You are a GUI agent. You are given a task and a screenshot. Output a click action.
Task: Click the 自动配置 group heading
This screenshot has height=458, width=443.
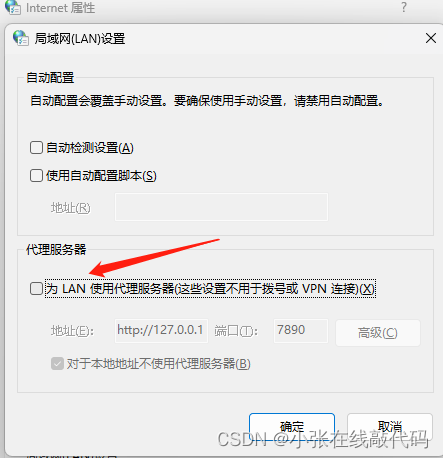pyautogui.click(x=50, y=78)
